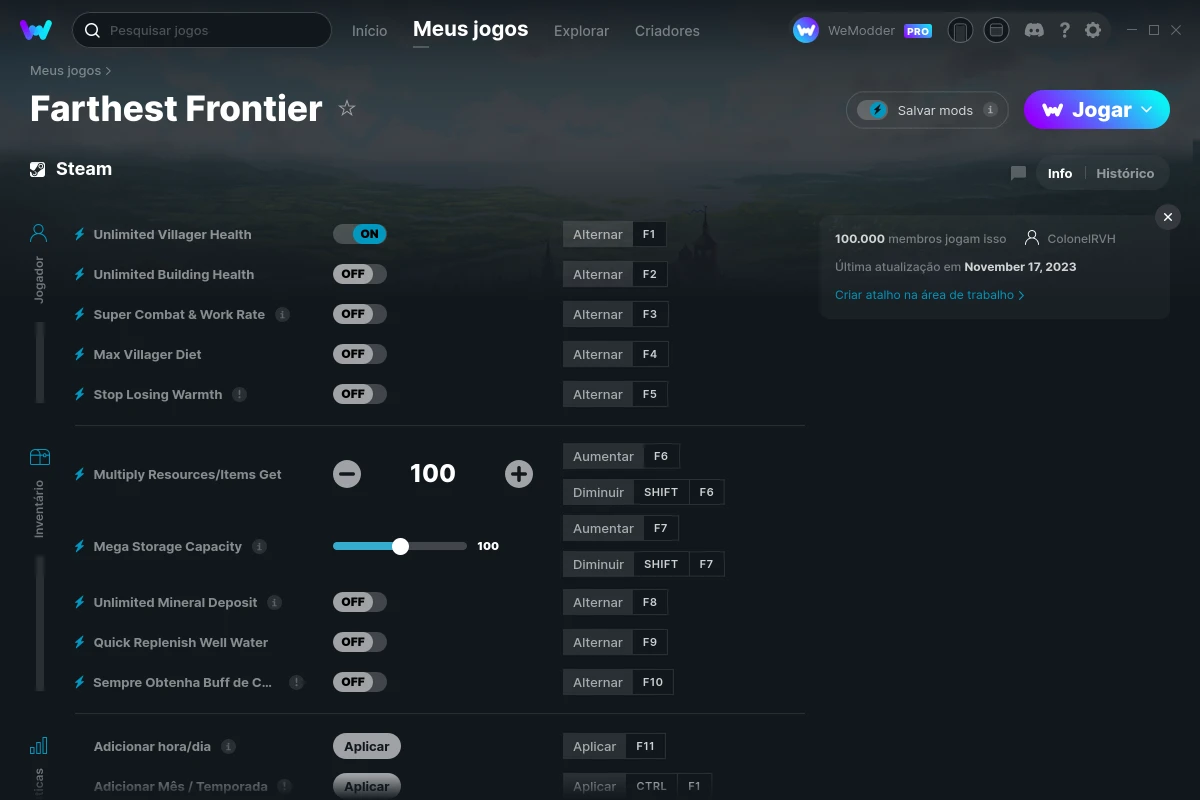Viewport: 1200px width, 800px height.
Task: Open the help question mark icon
Action: point(1065,30)
